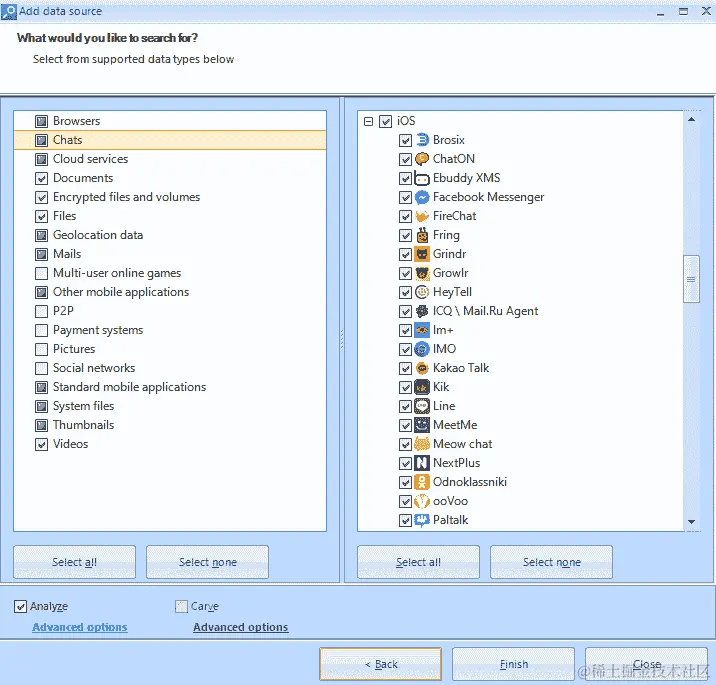The height and width of the screenshot is (685, 716).
Task: Check the P2P checkbox
Action: (x=42, y=311)
